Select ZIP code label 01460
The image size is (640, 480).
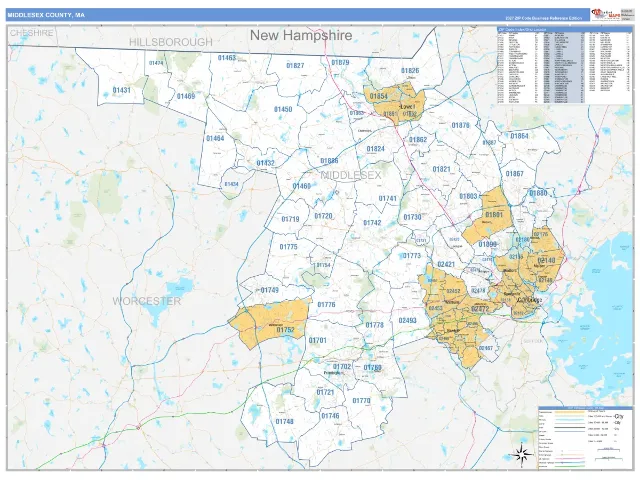[x=302, y=186]
